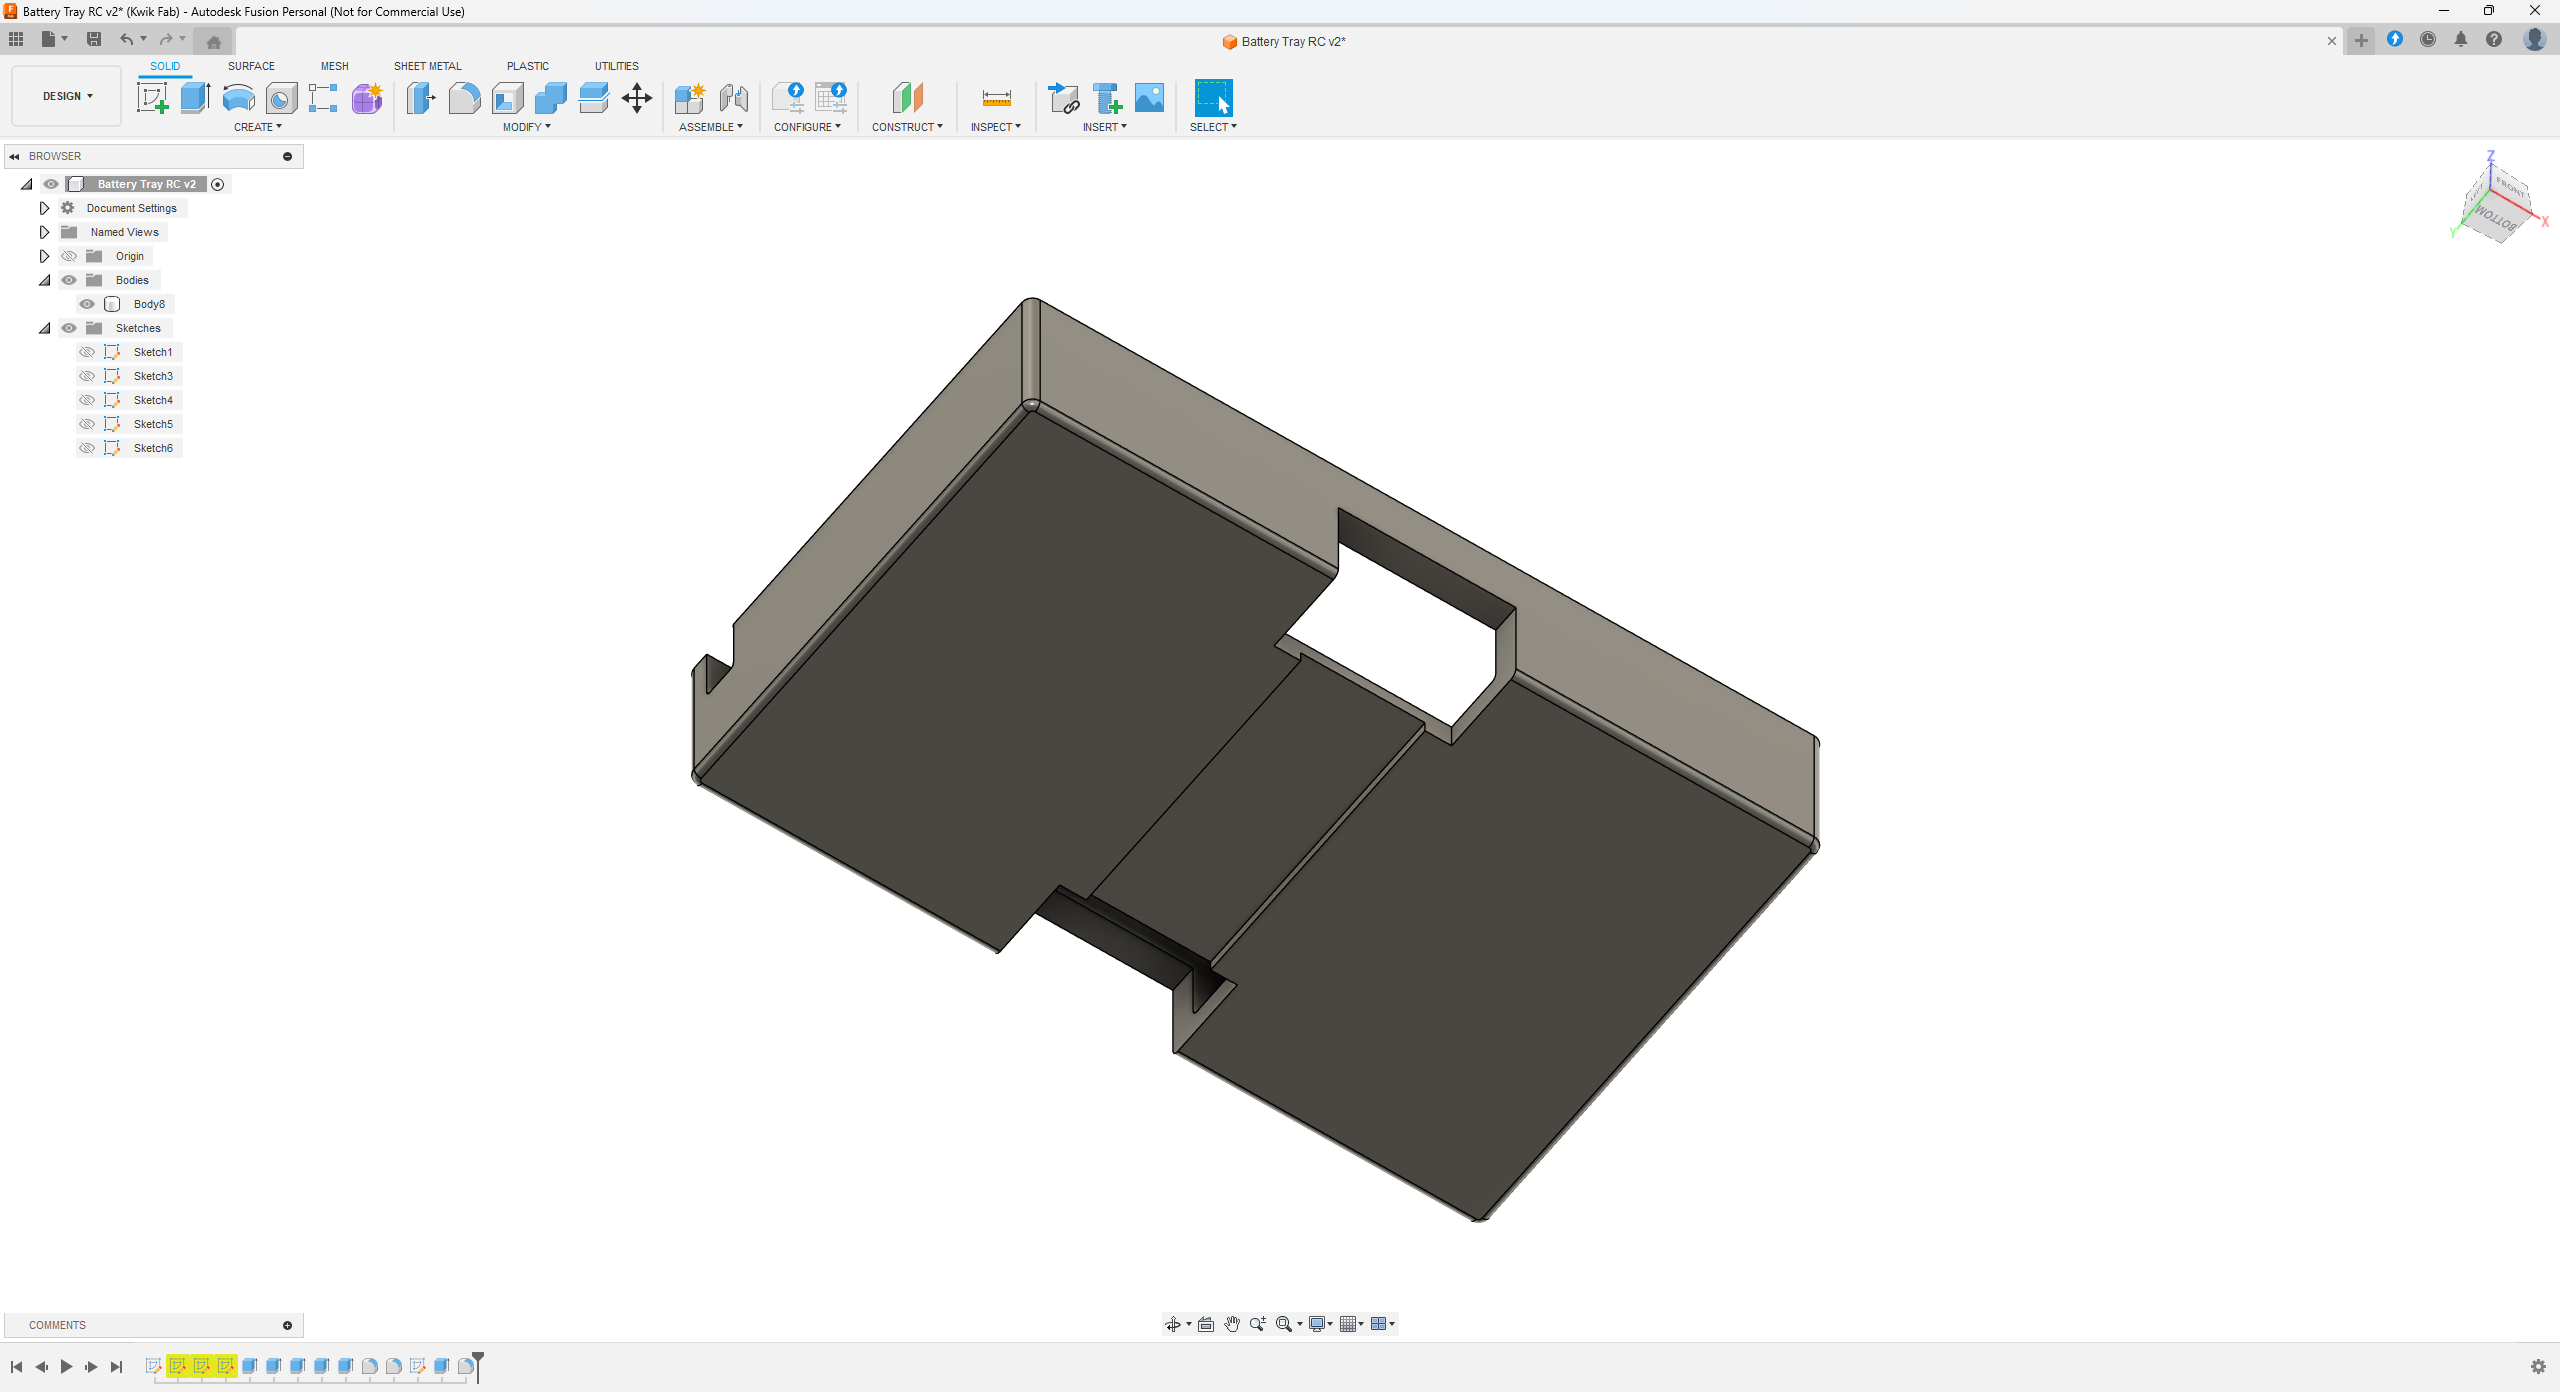Open the SURFACE tab

[251, 66]
